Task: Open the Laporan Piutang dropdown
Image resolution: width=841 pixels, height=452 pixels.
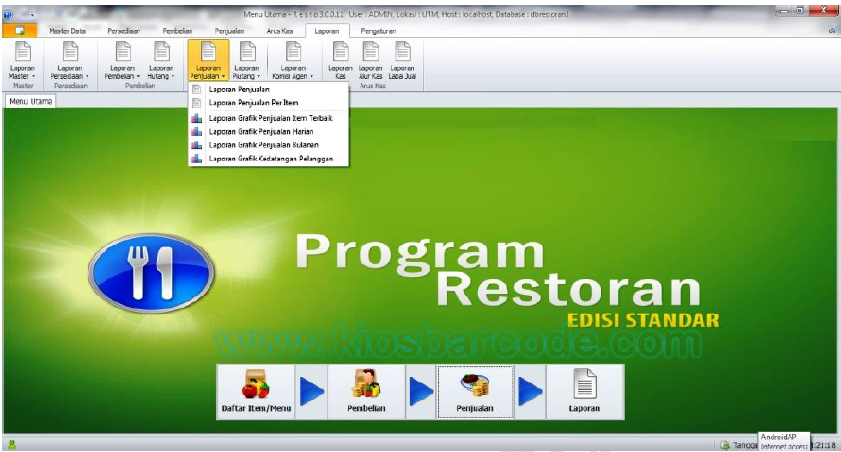Action: click(246, 60)
